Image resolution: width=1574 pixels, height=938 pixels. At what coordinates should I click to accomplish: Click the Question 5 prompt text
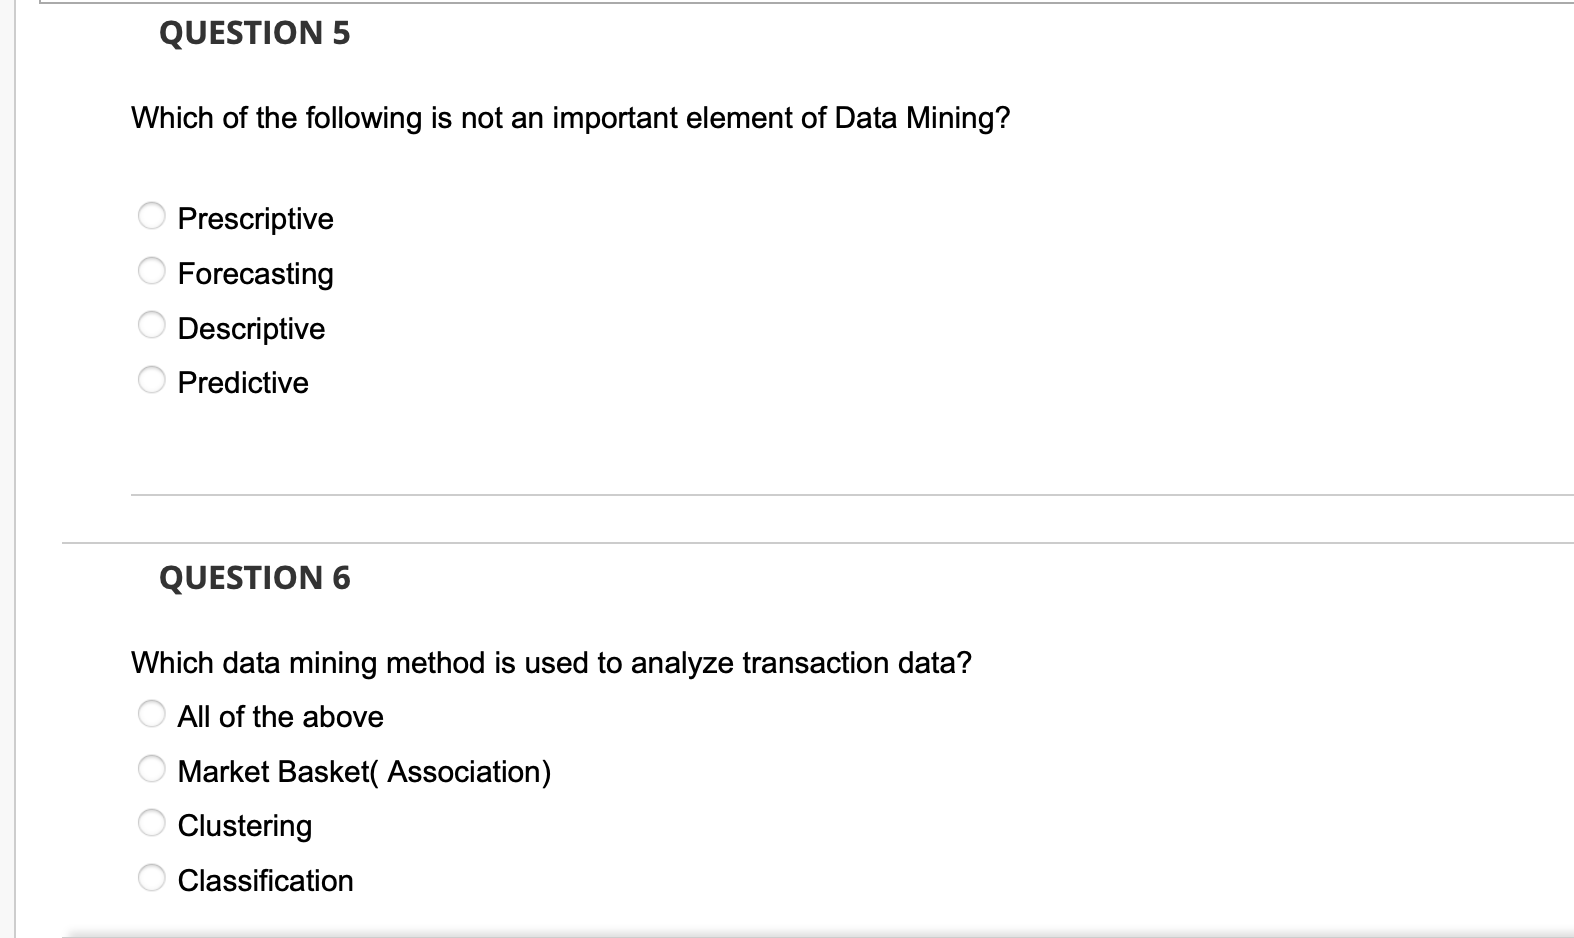pyautogui.click(x=570, y=117)
